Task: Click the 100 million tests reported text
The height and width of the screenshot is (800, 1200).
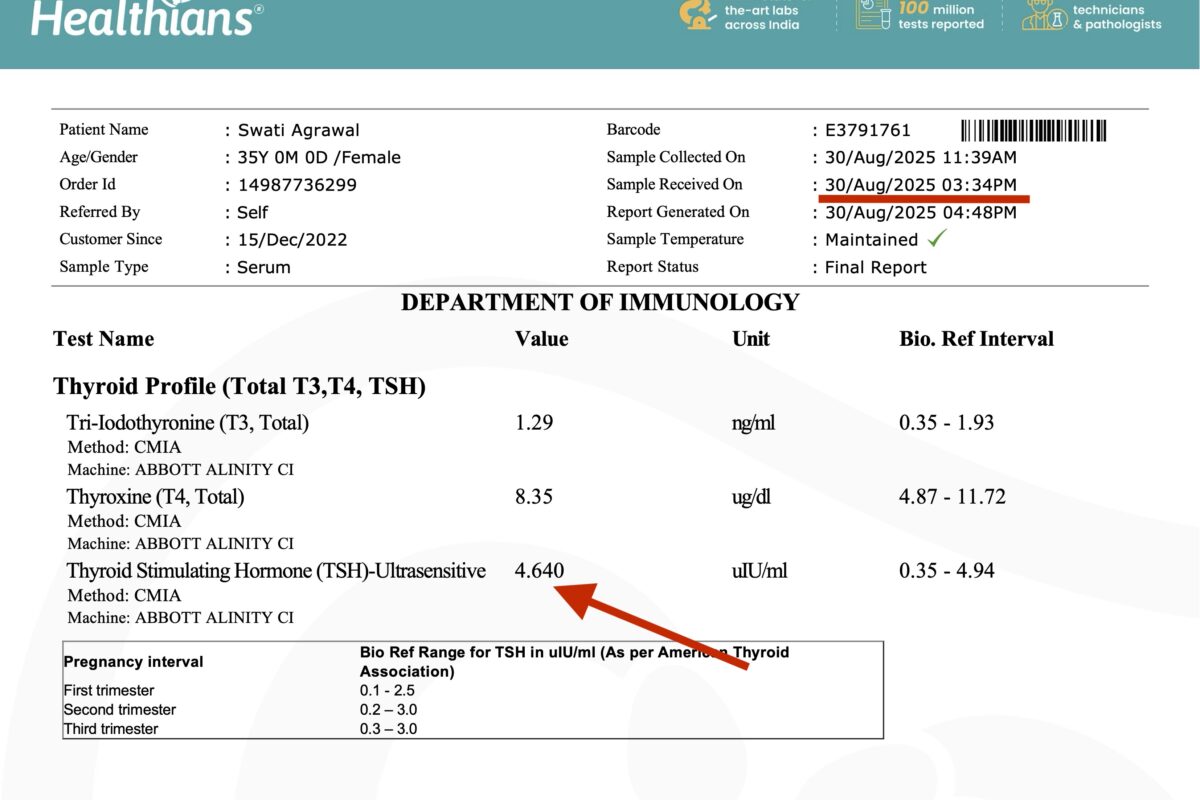Action: [941, 15]
